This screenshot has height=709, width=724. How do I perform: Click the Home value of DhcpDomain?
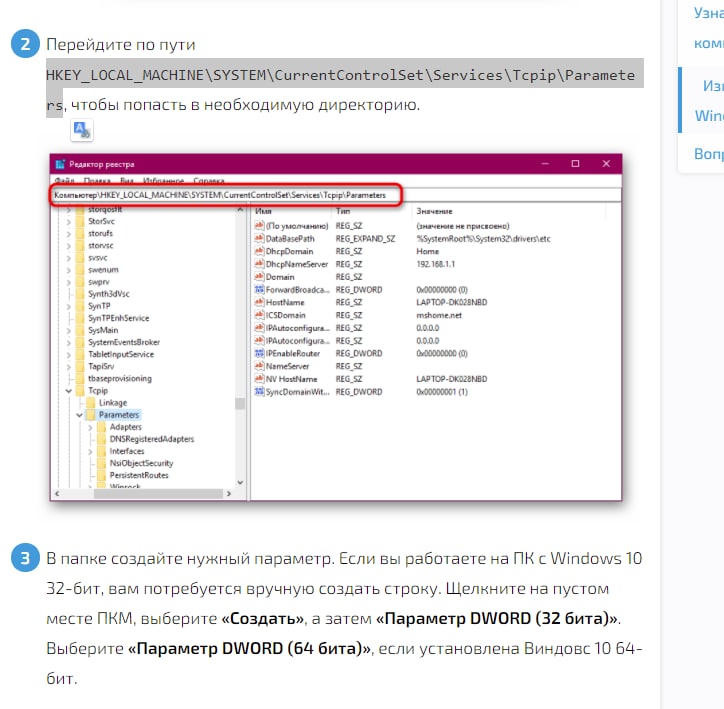click(428, 251)
